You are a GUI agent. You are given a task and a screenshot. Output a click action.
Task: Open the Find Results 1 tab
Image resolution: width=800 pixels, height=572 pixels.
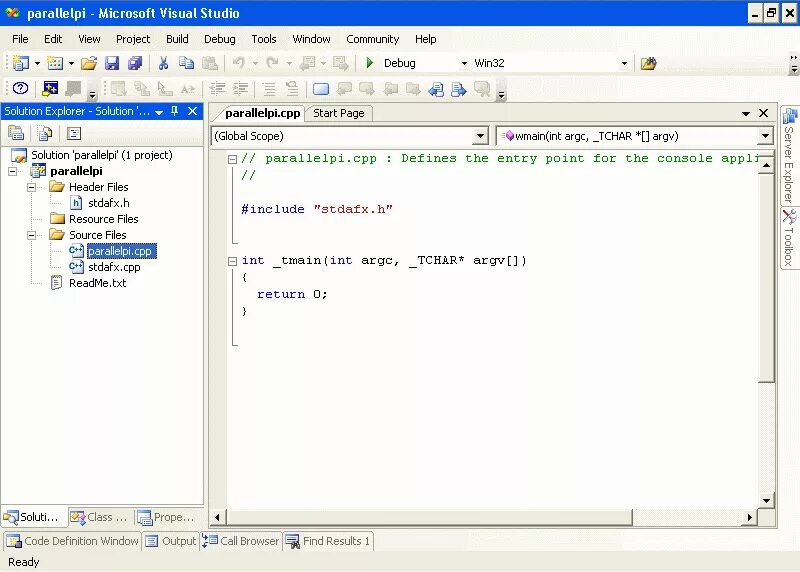pos(328,541)
